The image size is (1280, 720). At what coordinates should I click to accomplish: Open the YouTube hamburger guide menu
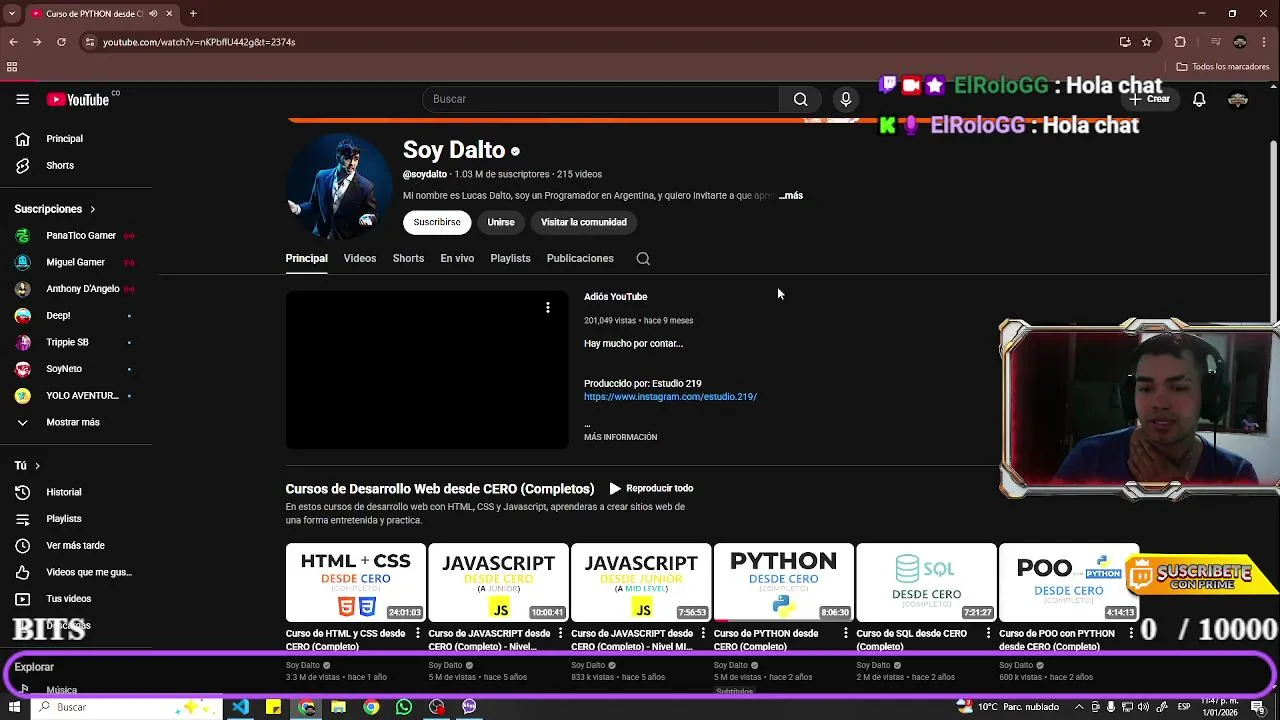pyautogui.click(x=22, y=99)
